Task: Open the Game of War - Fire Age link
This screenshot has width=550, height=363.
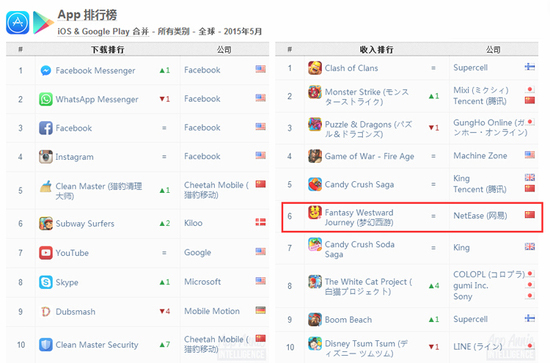Action: click(369, 156)
